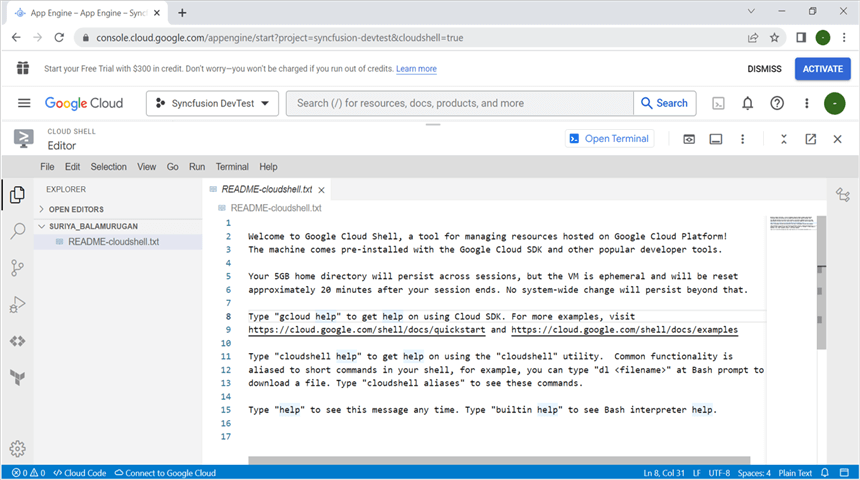This screenshot has height=480, width=860.
Task: Click the browser share page icon
Action: click(753, 37)
